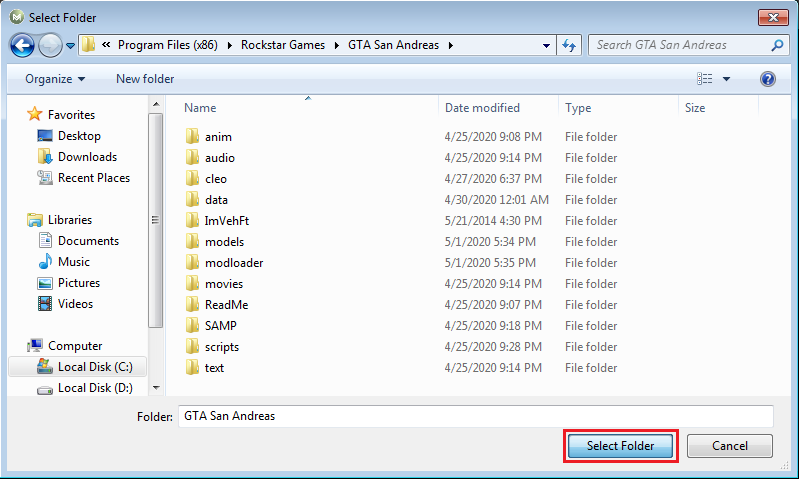799x479 pixels.
Task: Select the modloader folder icon
Action: 192,262
